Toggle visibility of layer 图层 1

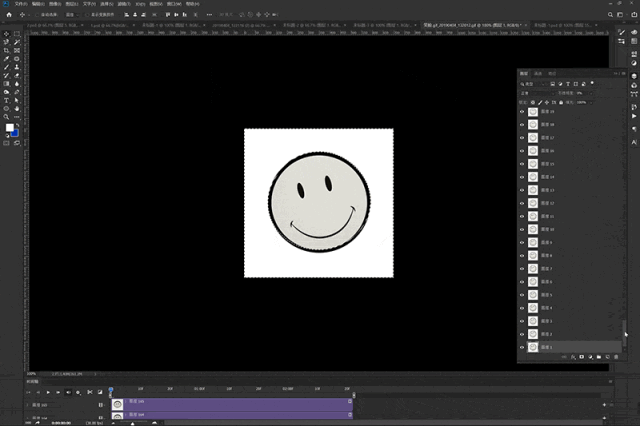coord(522,346)
